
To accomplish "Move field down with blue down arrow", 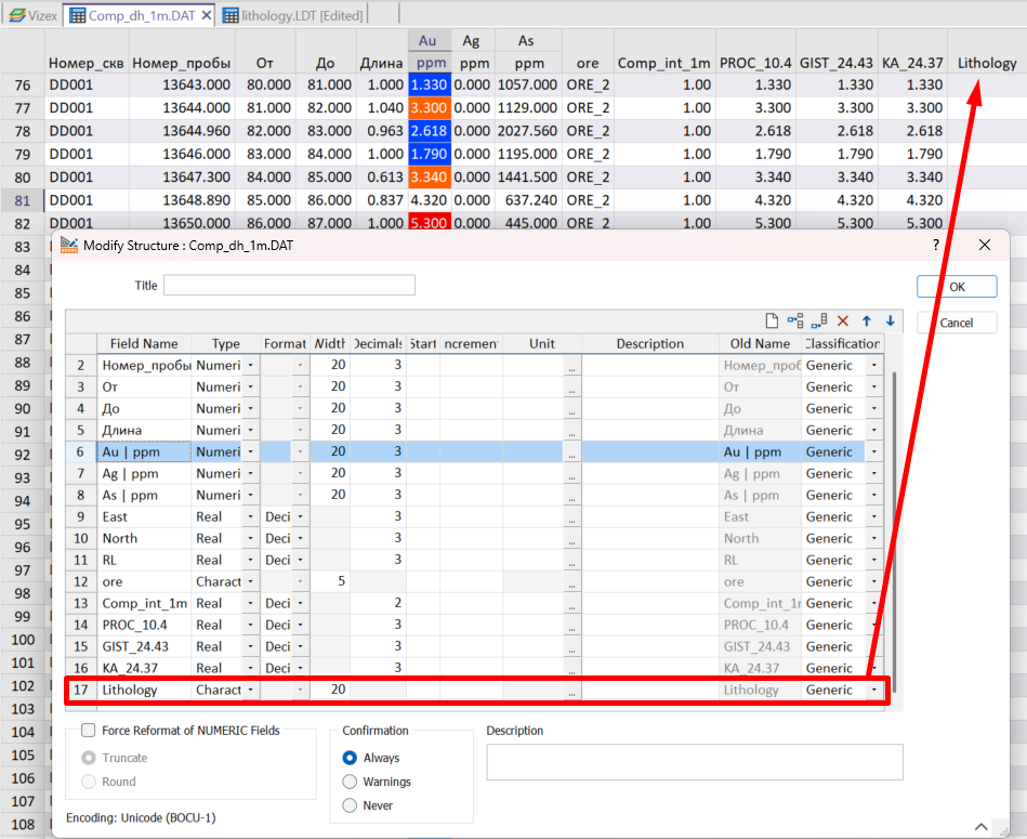I will 889,321.
